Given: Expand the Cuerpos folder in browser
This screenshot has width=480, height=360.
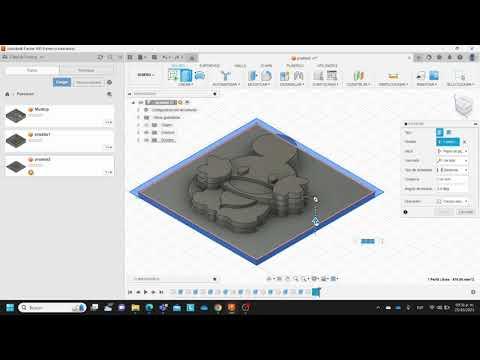Looking at the screenshot, I should coord(139,132).
